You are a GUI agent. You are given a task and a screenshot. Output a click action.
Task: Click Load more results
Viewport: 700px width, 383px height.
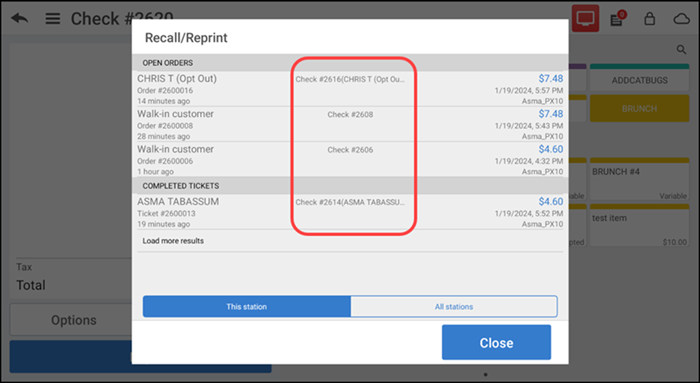tap(173, 241)
